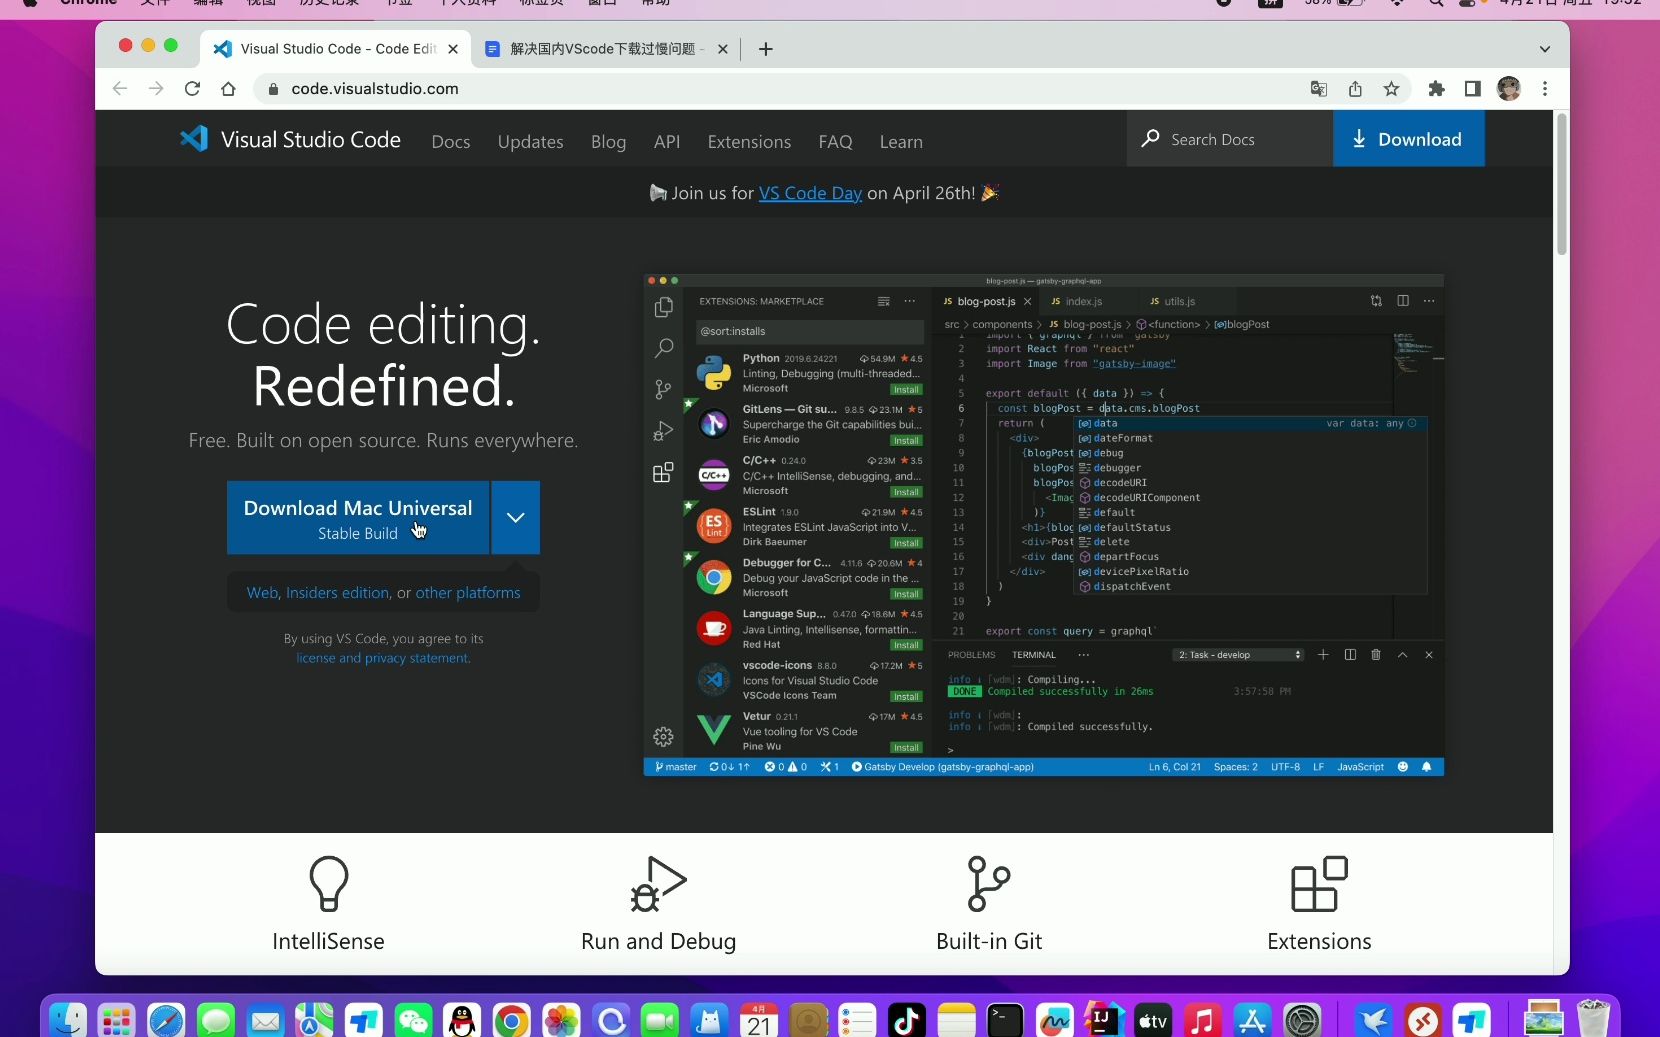The image size is (1660, 1037).
Task: Open the App Store in the dock
Action: [x=1252, y=1021]
